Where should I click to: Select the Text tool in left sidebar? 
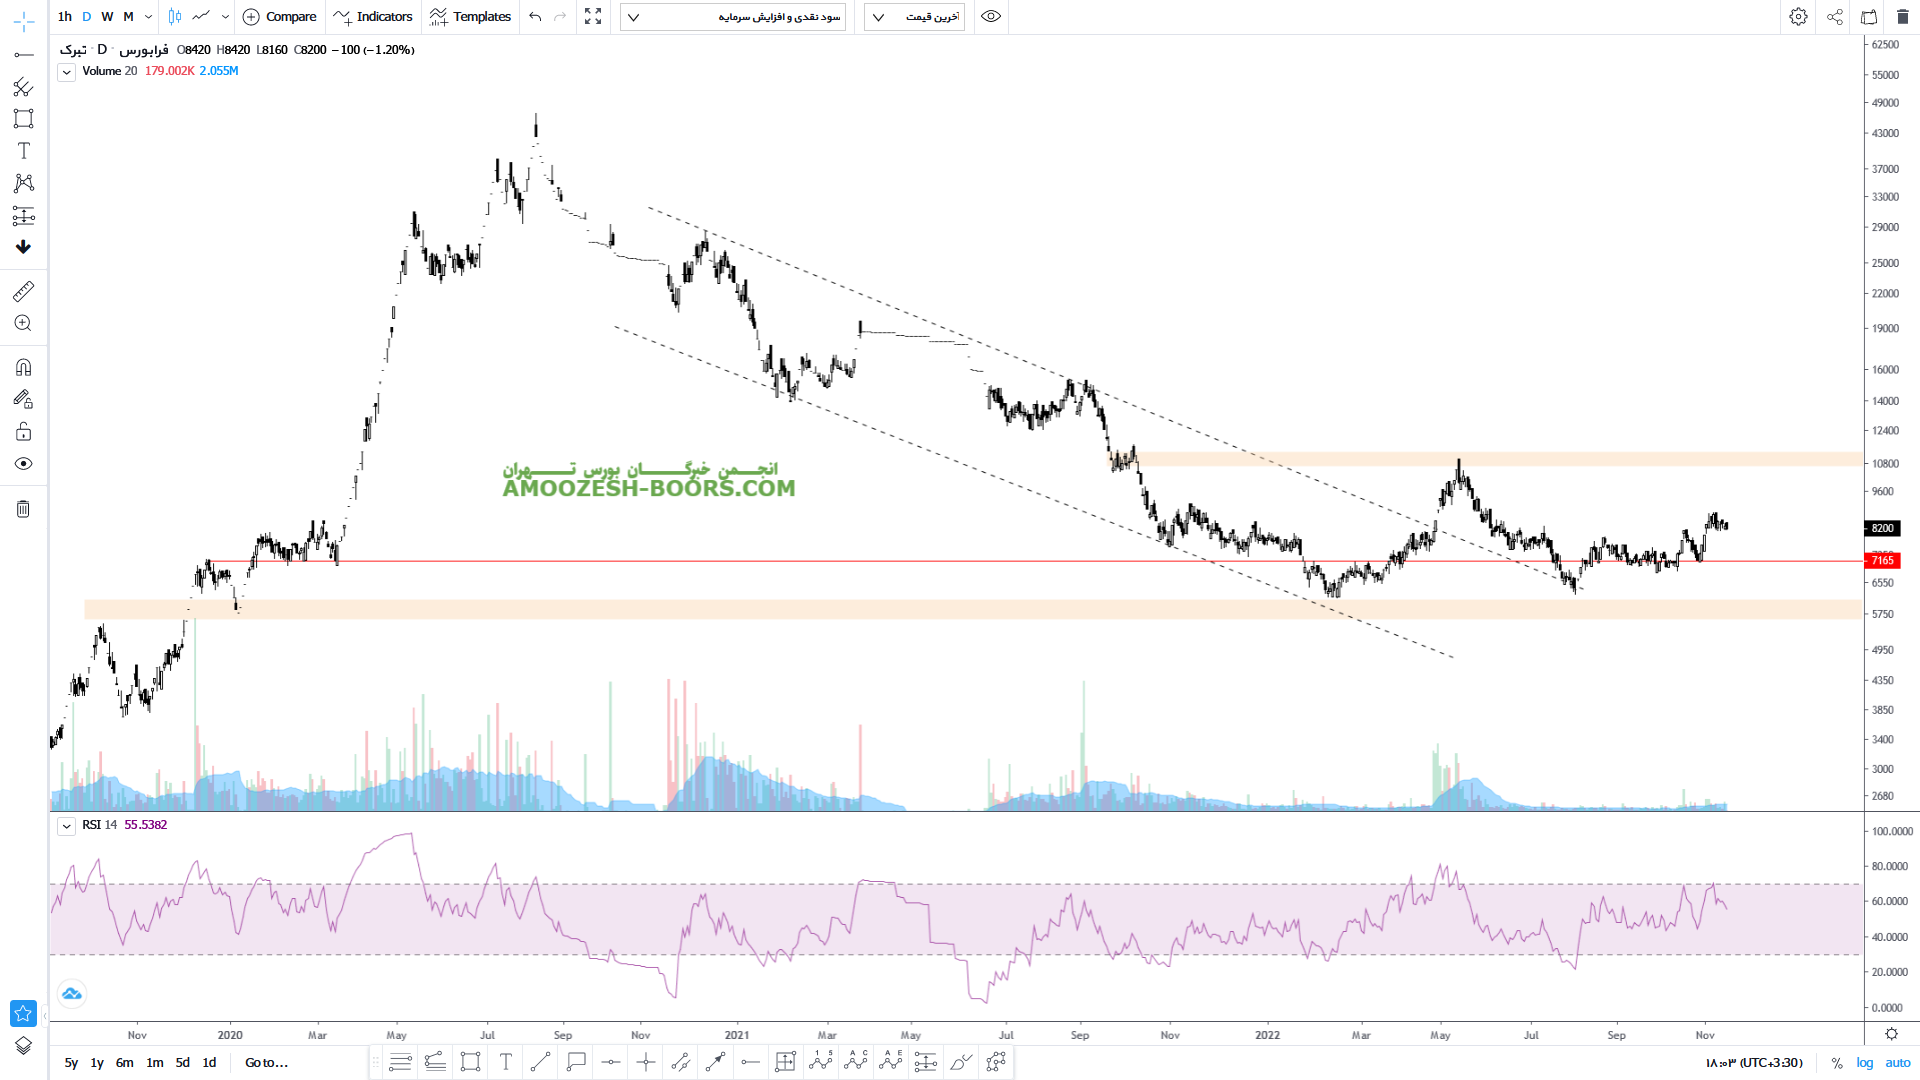pyautogui.click(x=24, y=151)
